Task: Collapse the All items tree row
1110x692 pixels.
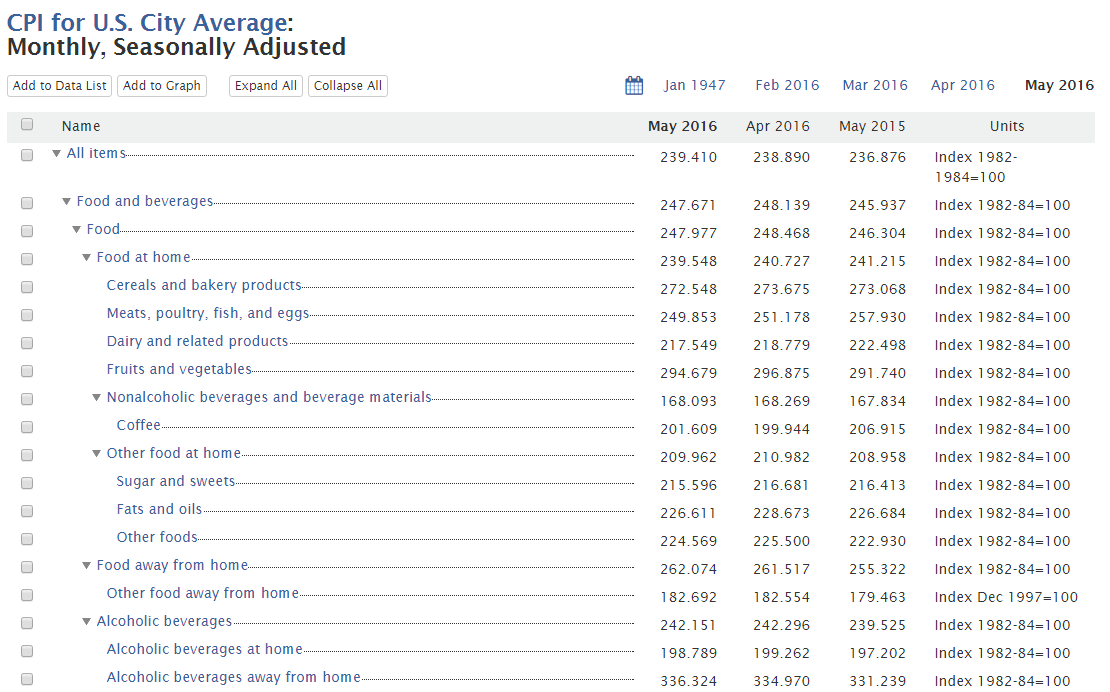Action: tap(57, 154)
